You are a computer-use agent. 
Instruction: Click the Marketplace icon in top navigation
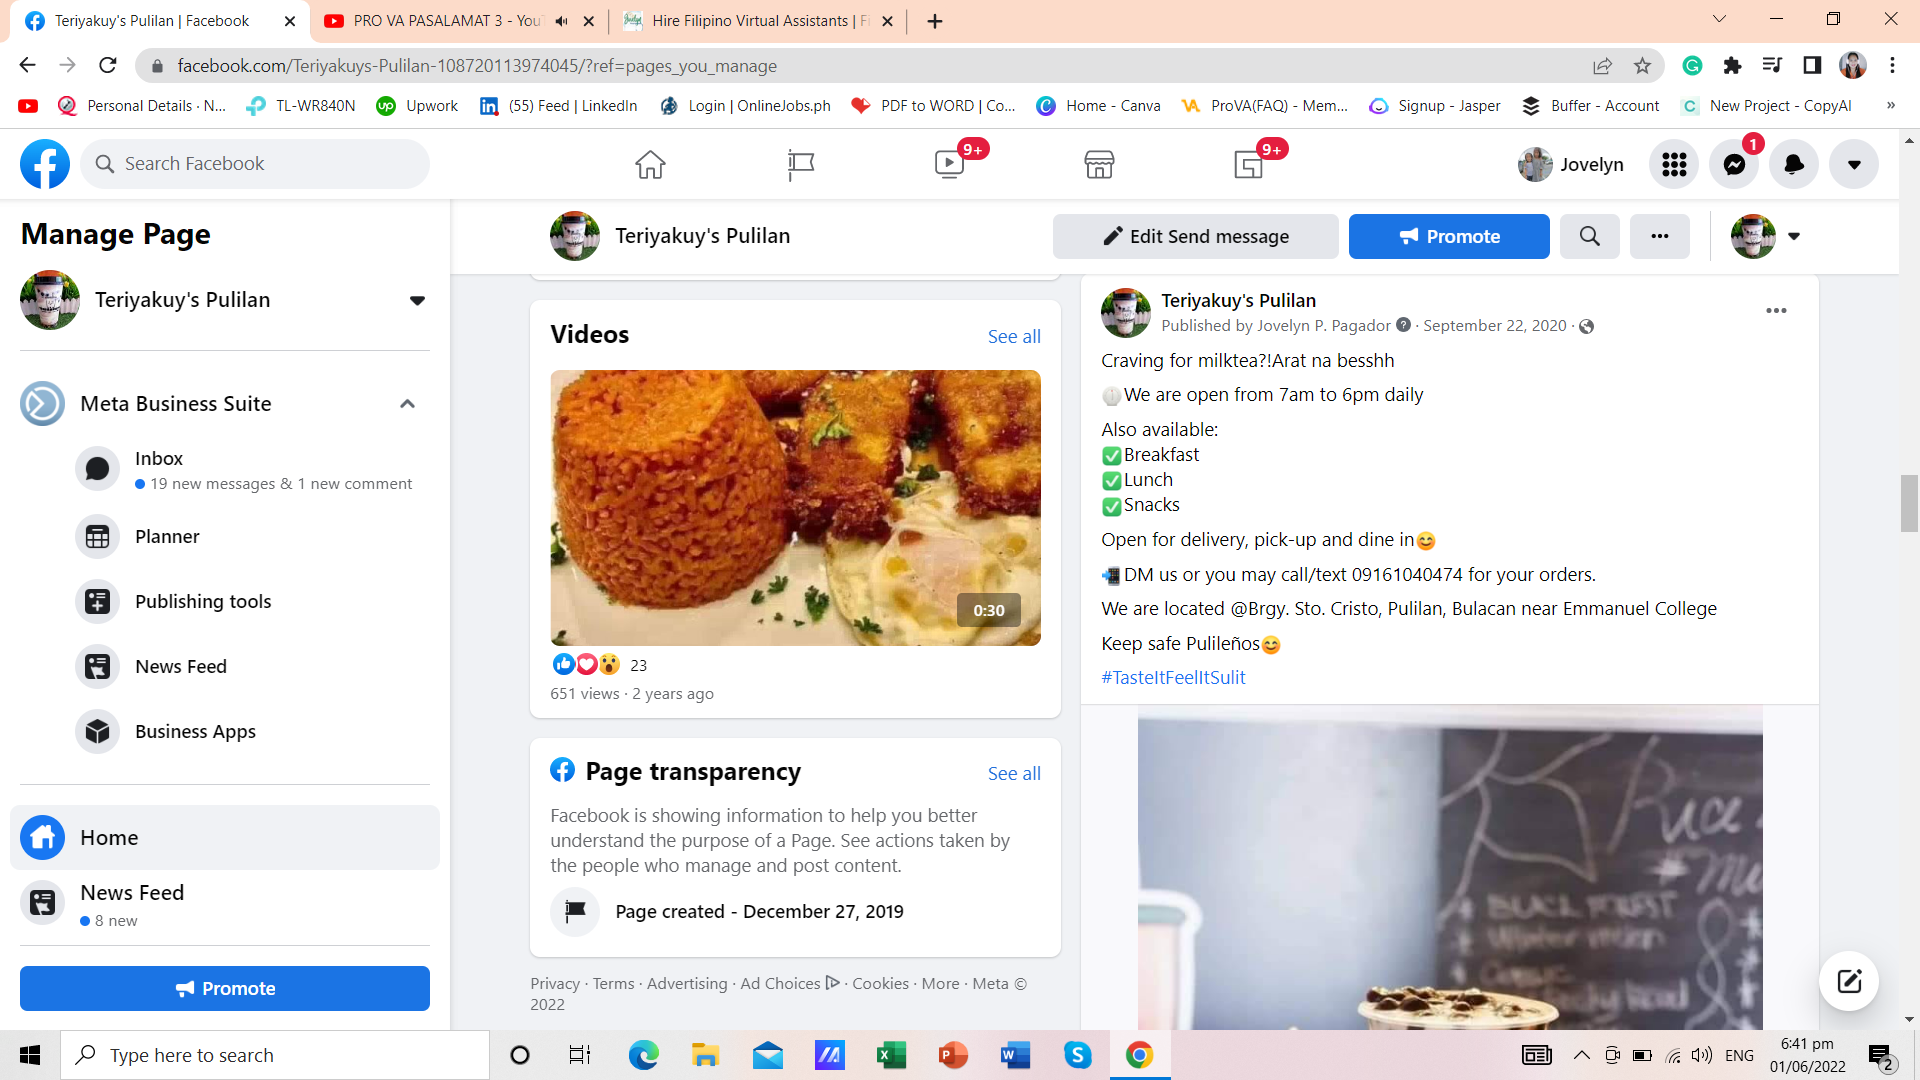[x=1099, y=164]
